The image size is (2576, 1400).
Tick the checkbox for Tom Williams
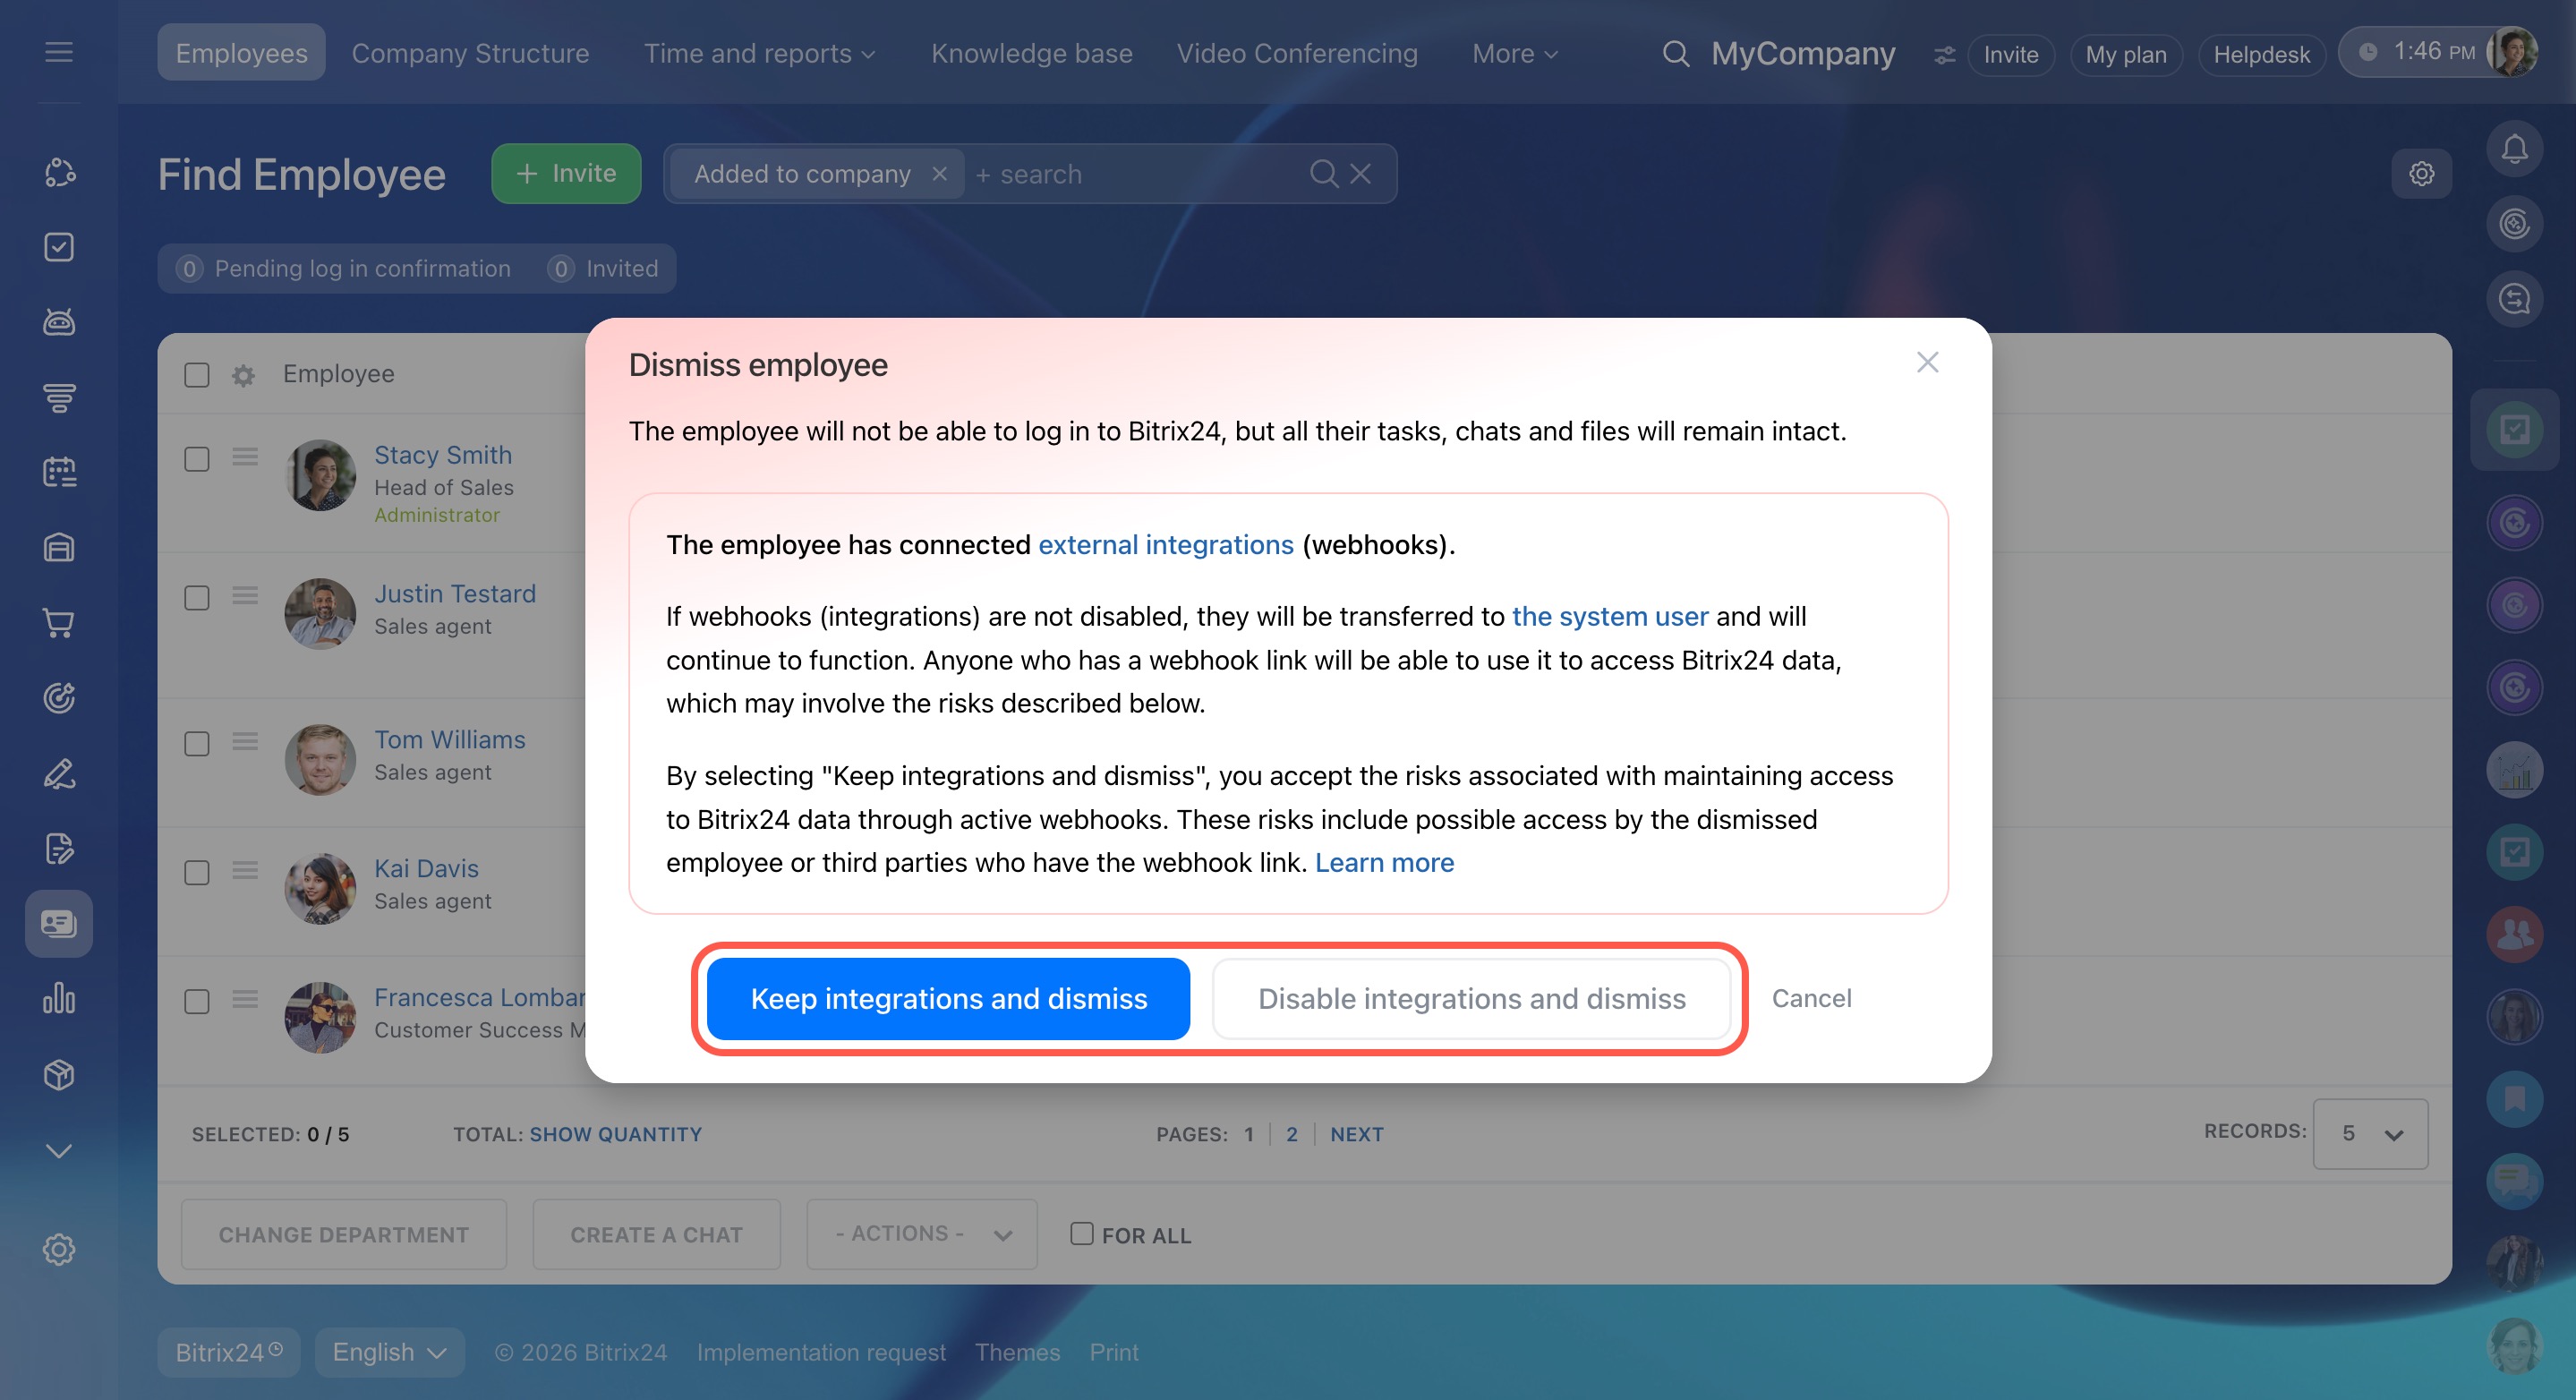[x=197, y=744]
